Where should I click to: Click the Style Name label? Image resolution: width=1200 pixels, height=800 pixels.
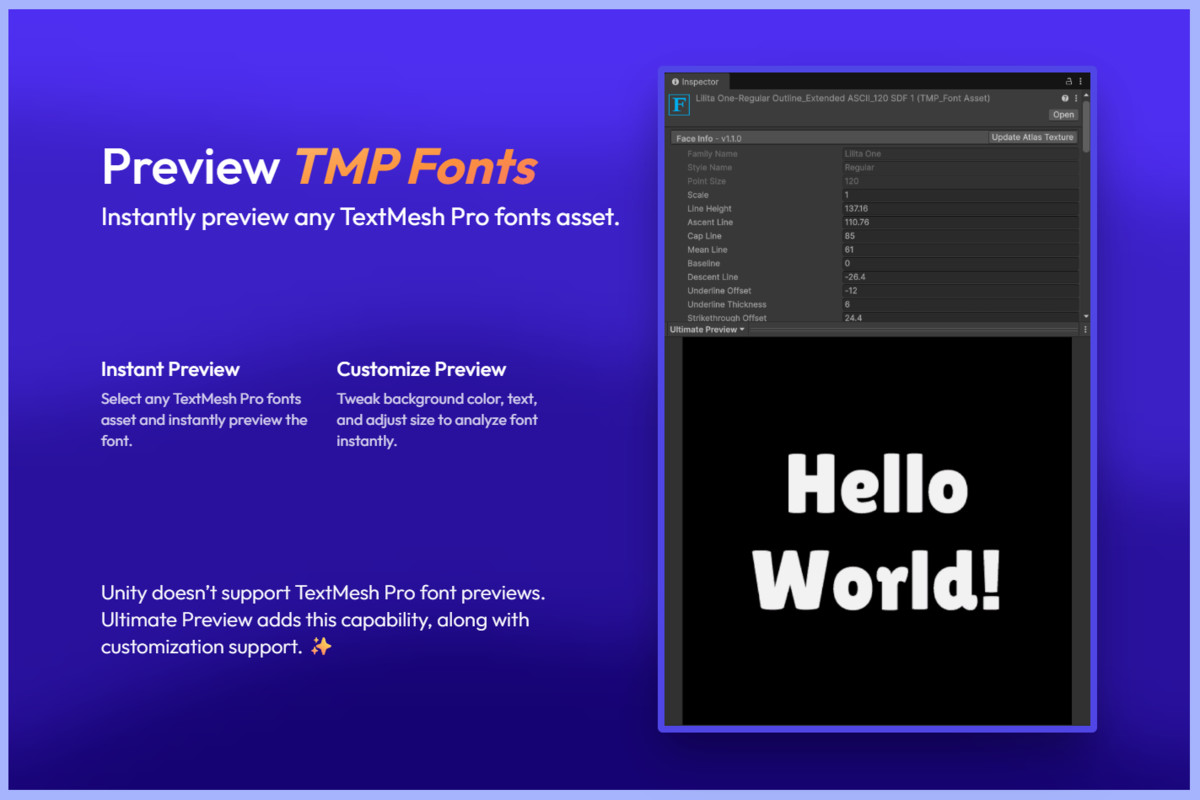coord(709,168)
